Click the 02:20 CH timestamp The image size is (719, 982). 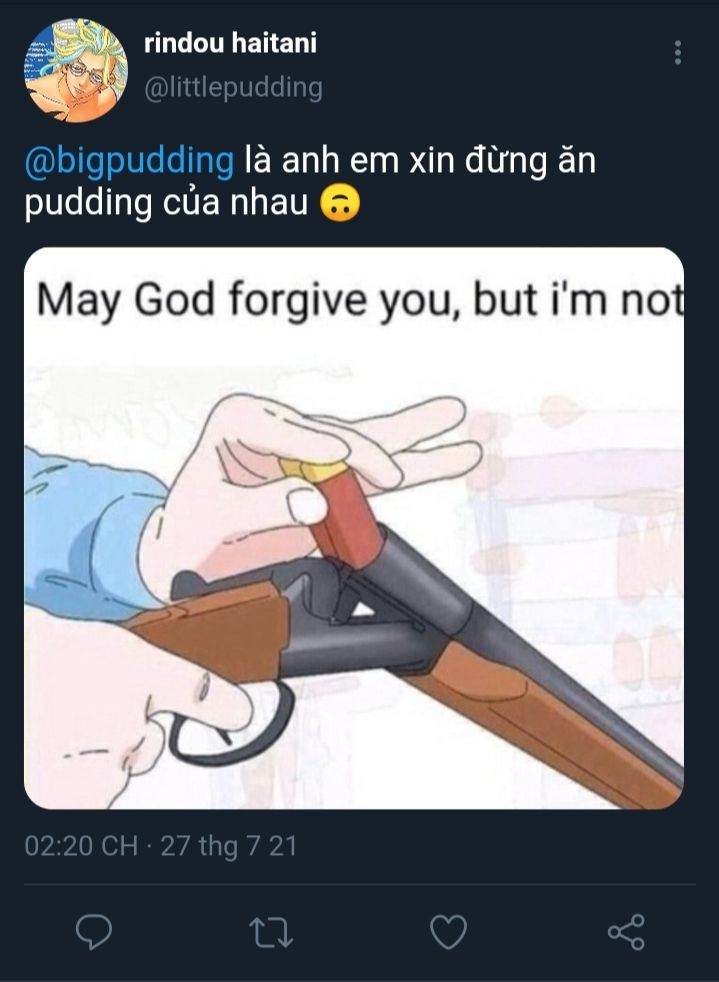point(81,846)
